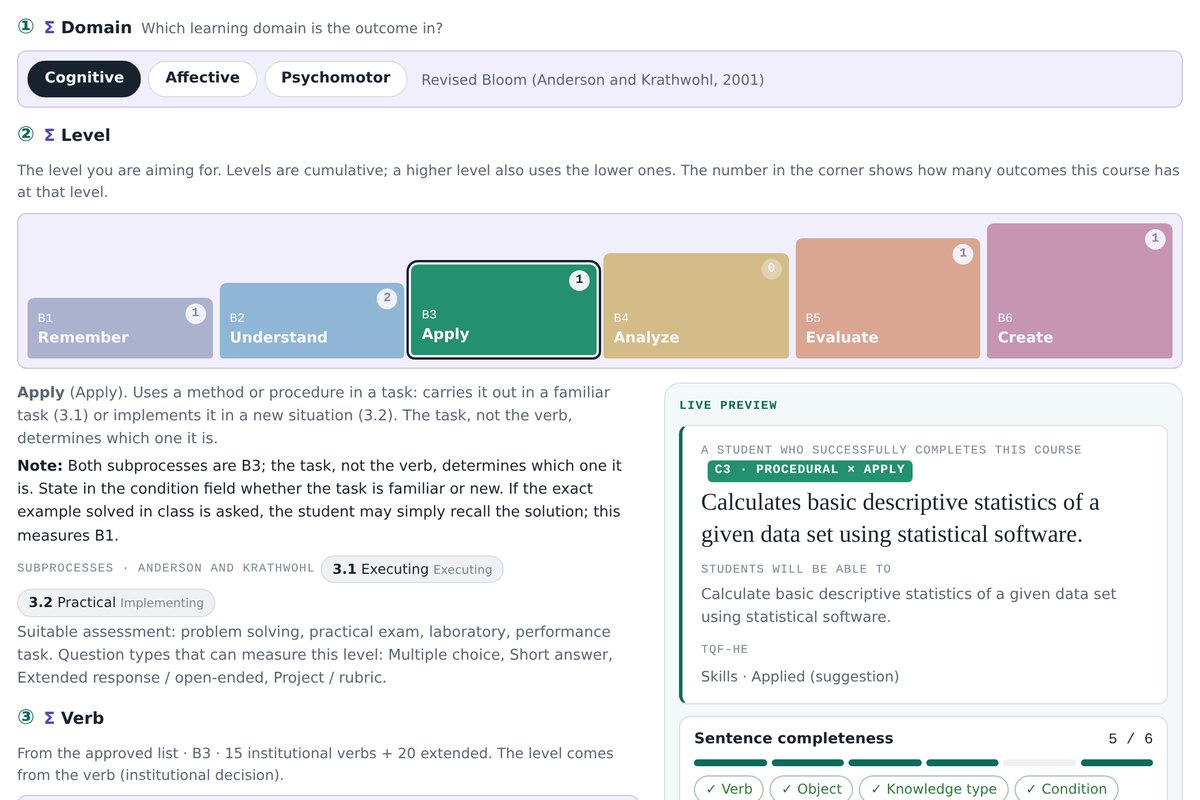The image size is (1200, 800).
Task: Click the count badge on Apply card
Action: click(x=579, y=281)
